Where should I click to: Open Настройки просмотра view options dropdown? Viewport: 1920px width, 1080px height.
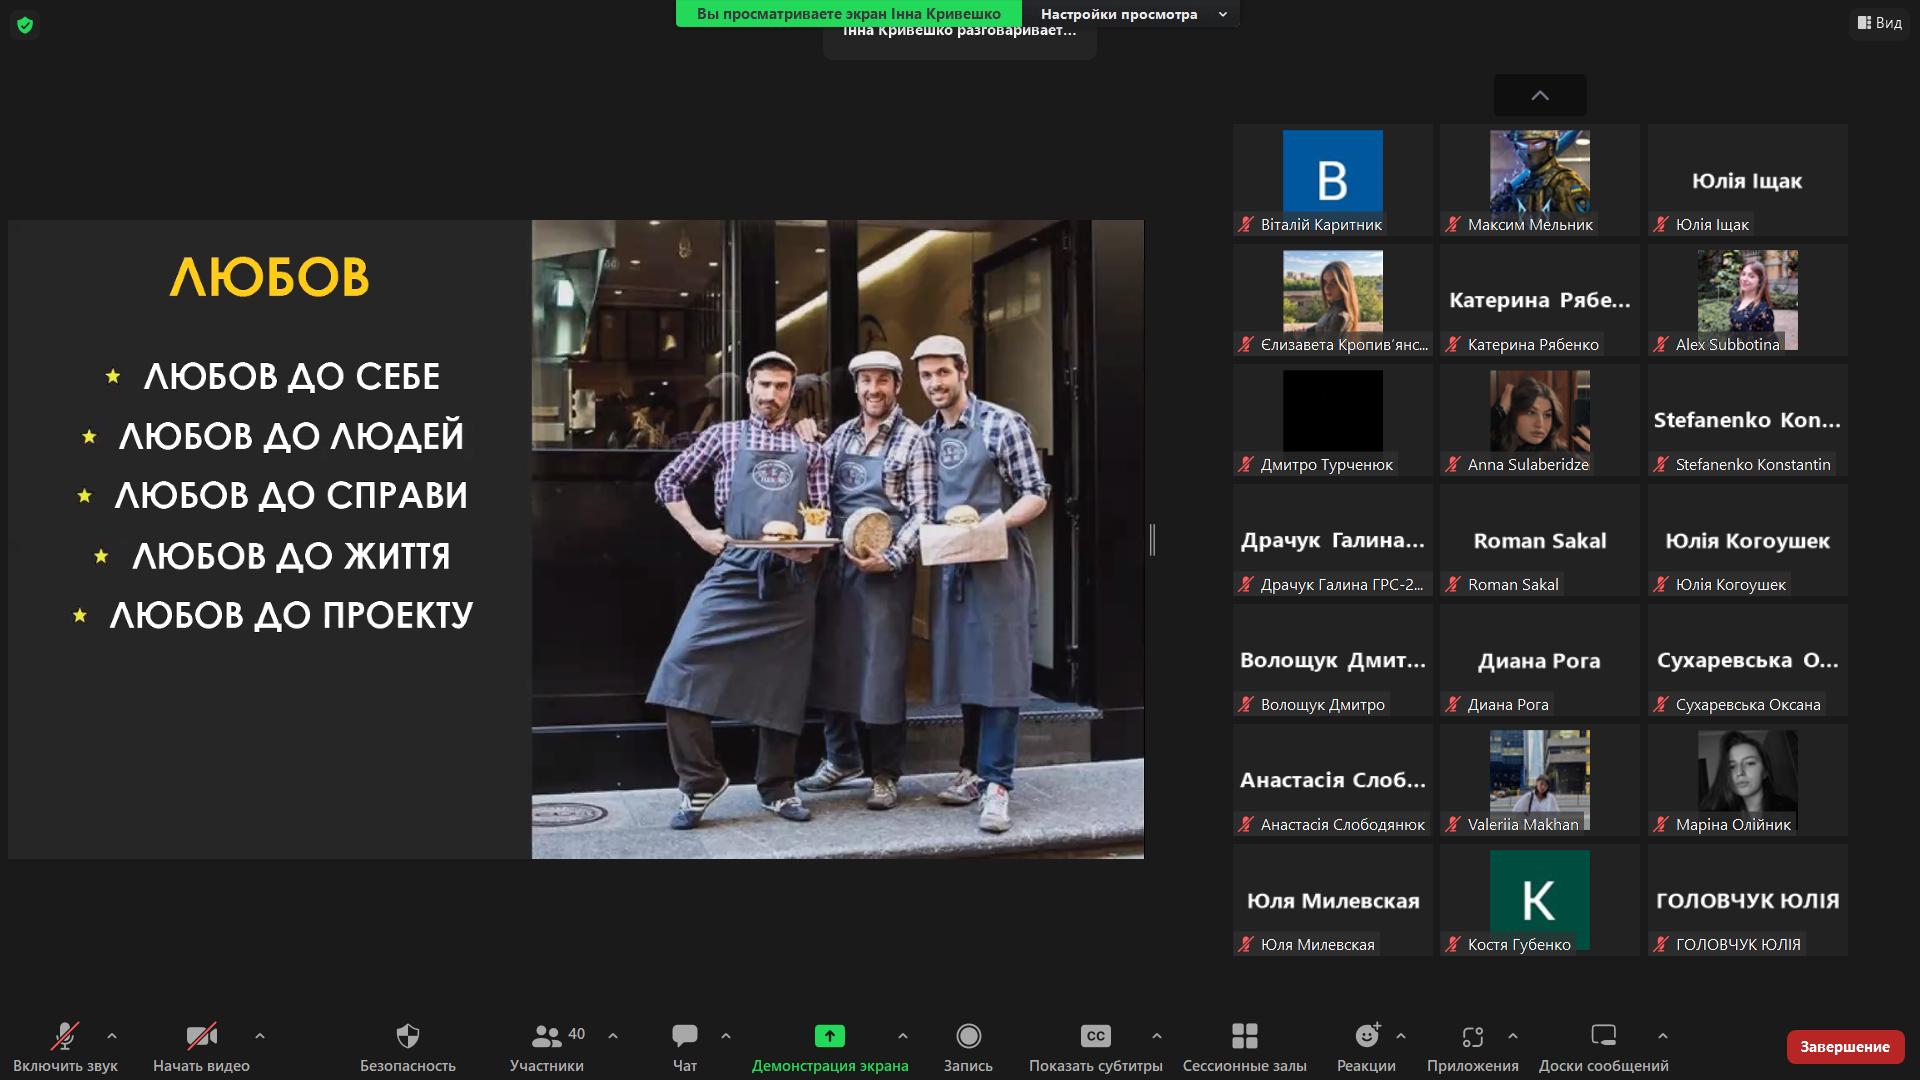click(1131, 14)
